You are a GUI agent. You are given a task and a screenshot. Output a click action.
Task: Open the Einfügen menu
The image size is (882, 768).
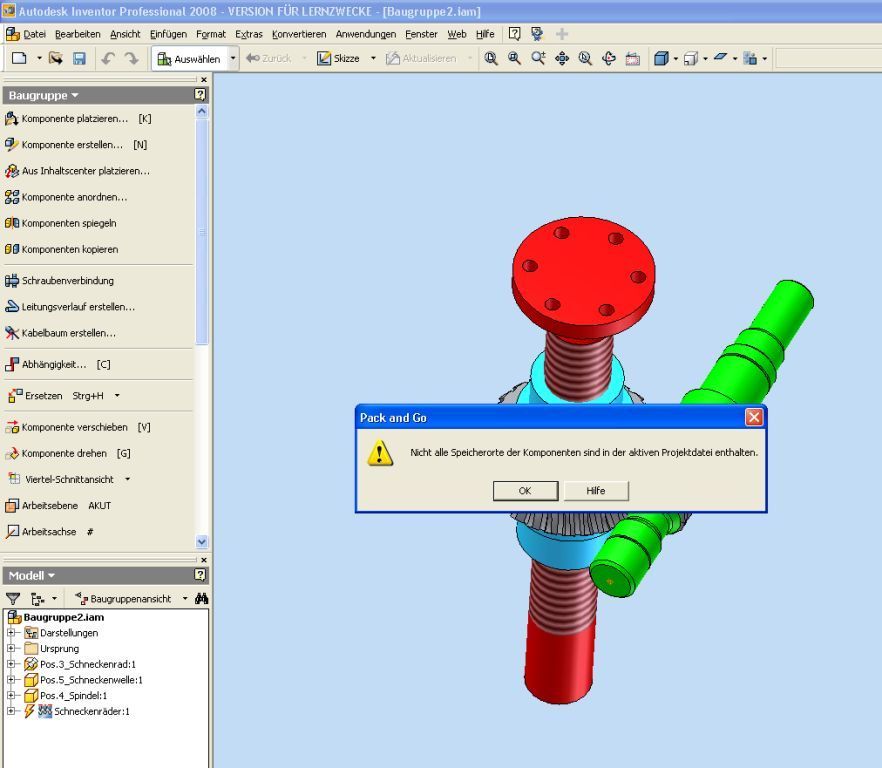tap(168, 34)
